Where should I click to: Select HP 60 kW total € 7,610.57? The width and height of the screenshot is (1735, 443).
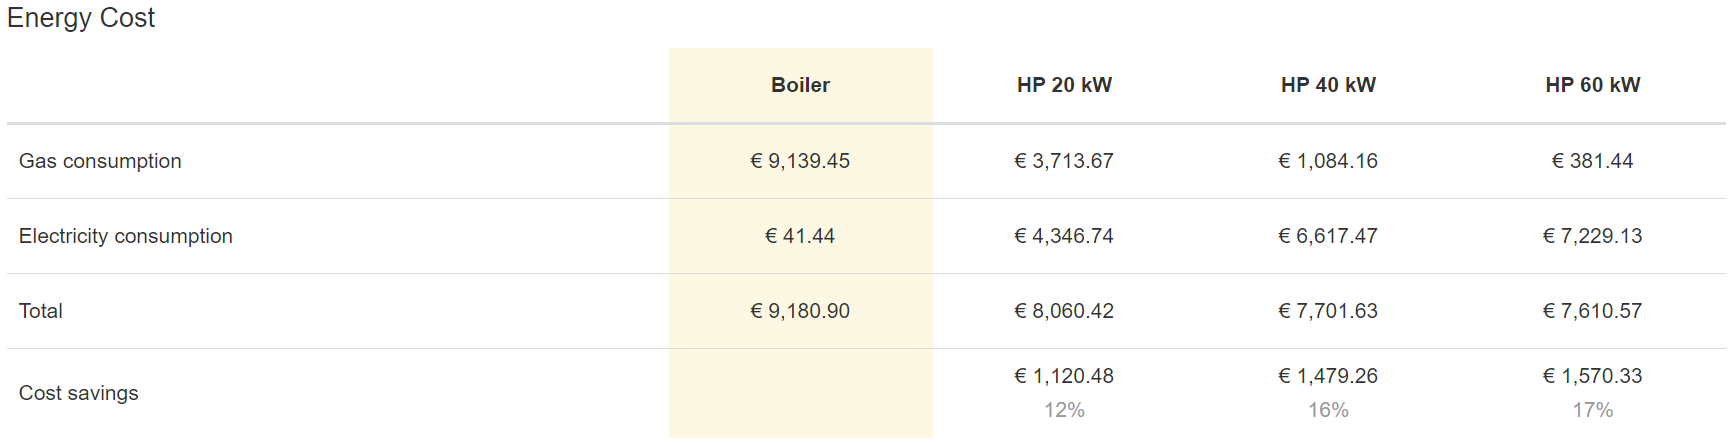click(x=1592, y=311)
